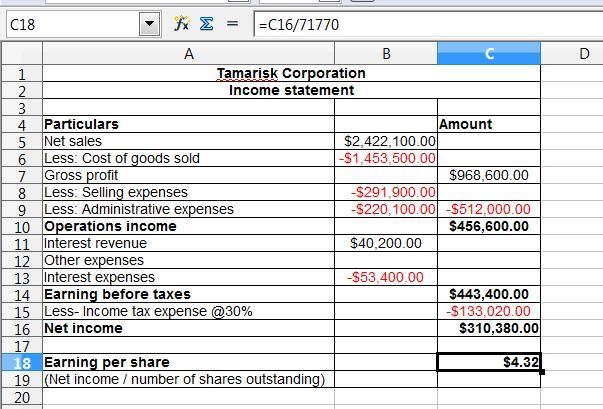This screenshot has height=409, width=603.
Task: Select the -$1,453,500.00 cell
Action: click(386, 158)
